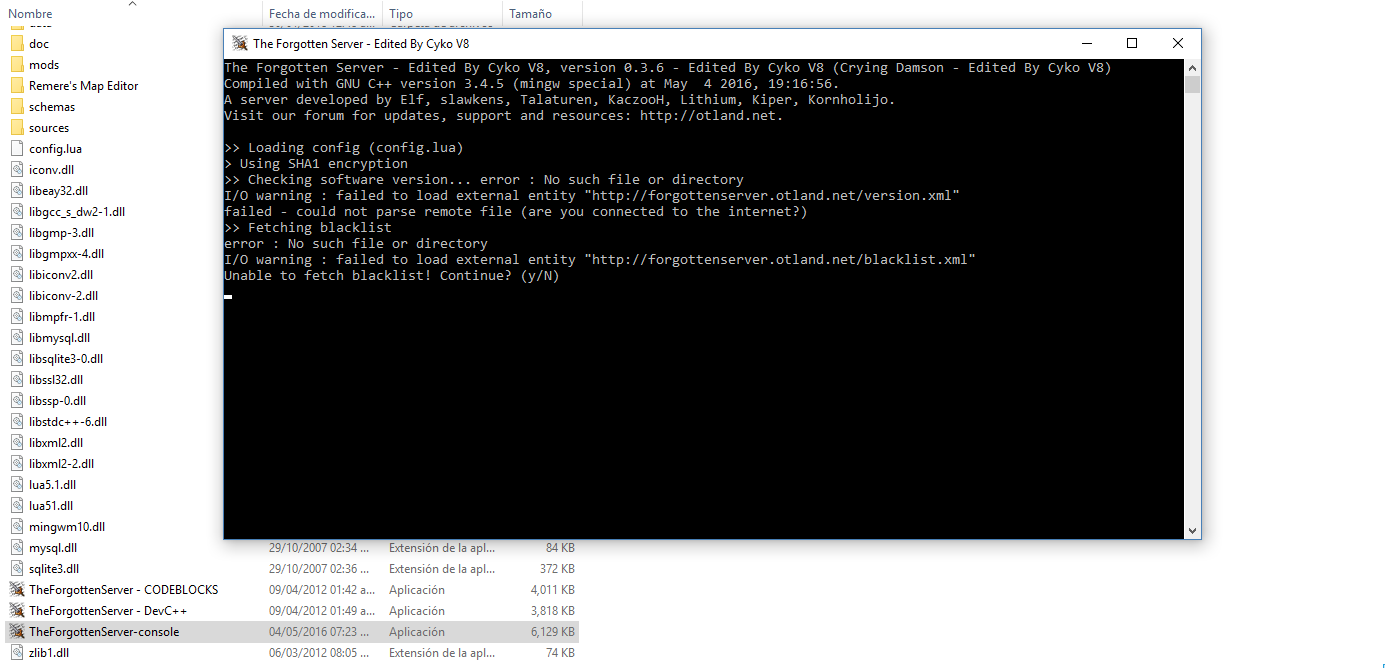The image size is (1385, 668).
Task: Open the sources folder
Action: click(49, 128)
